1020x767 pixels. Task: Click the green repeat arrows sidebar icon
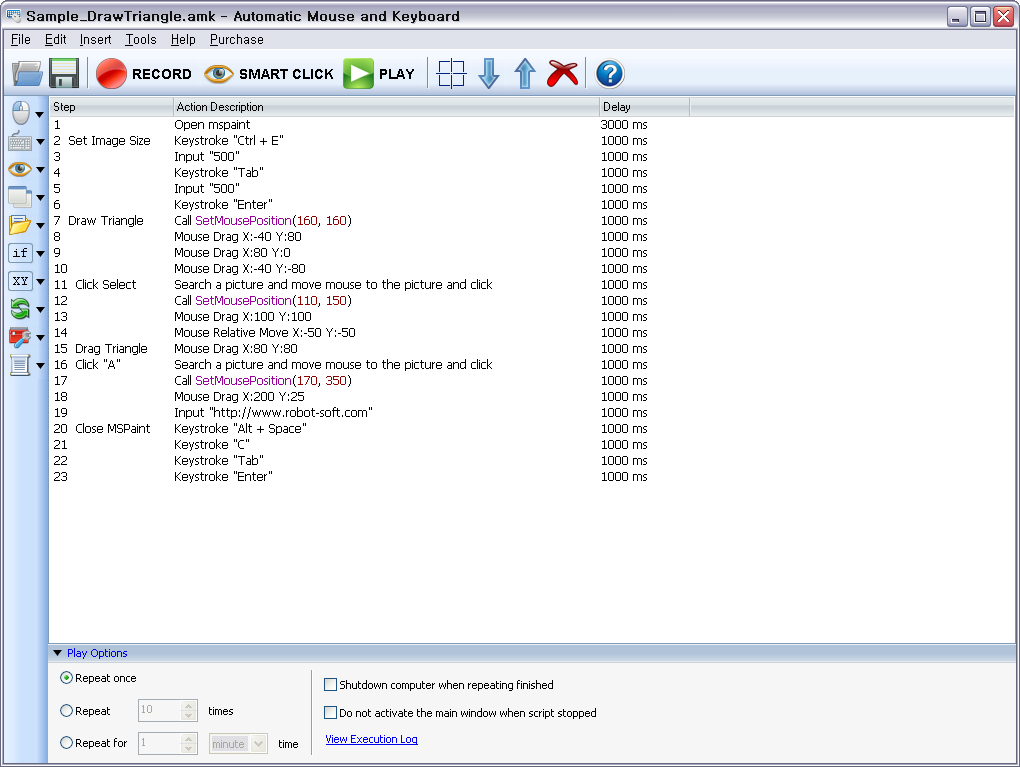pyautogui.click(x=20, y=308)
